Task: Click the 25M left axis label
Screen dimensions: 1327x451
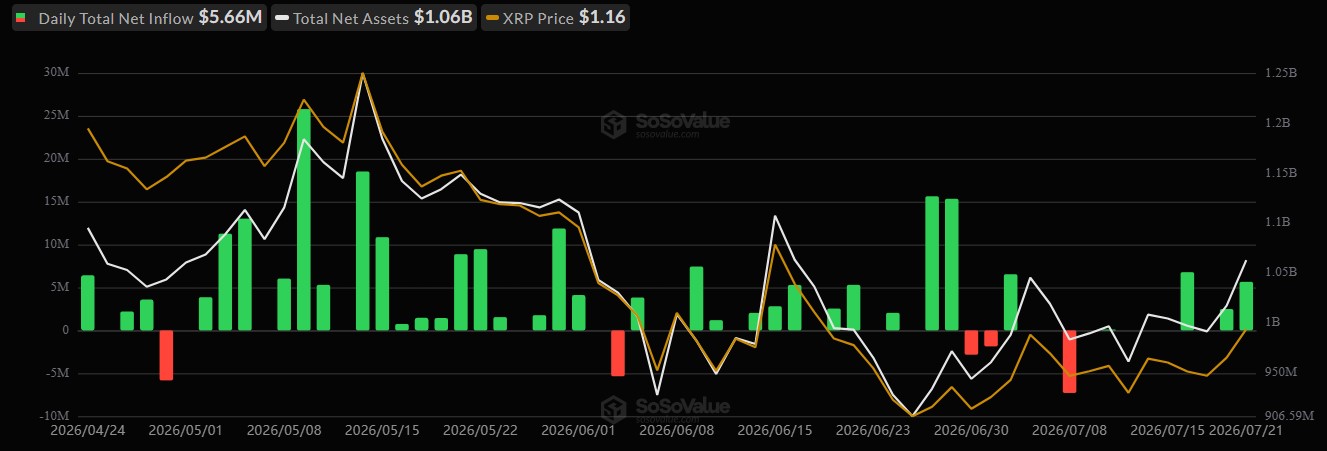Action: click(x=55, y=116)
